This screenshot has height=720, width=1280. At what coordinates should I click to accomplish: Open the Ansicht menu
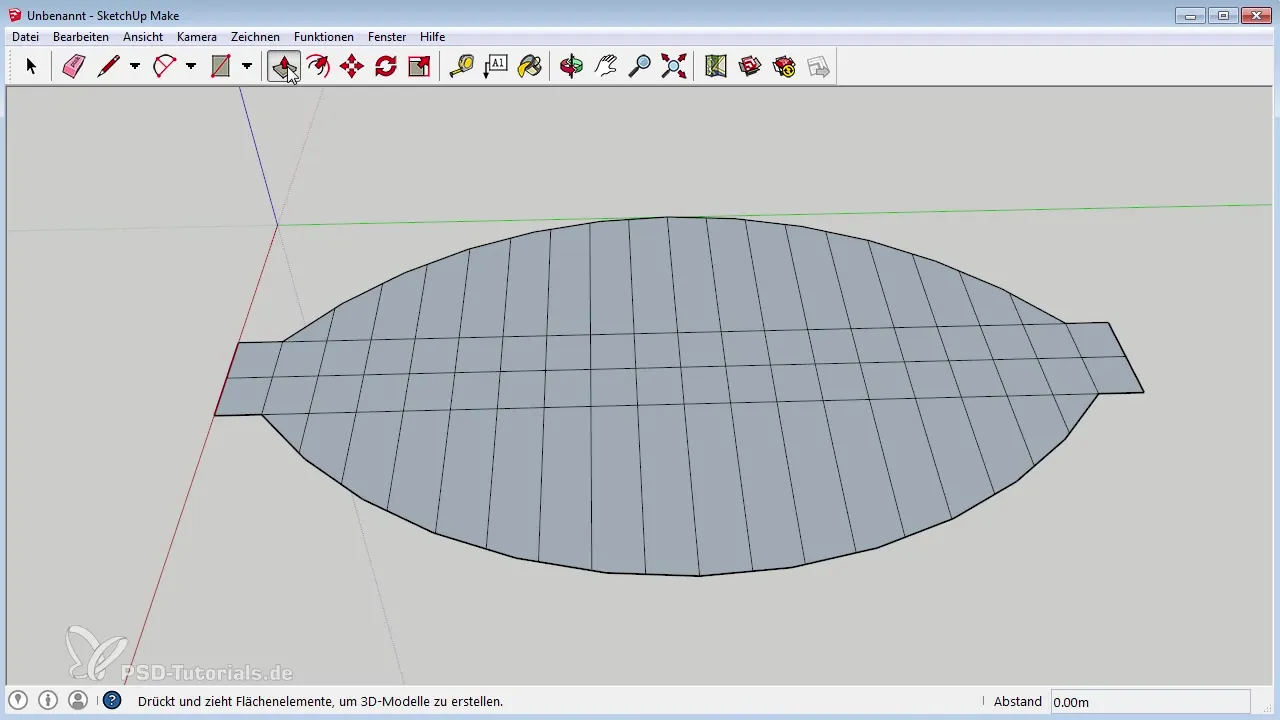(143, 37)
